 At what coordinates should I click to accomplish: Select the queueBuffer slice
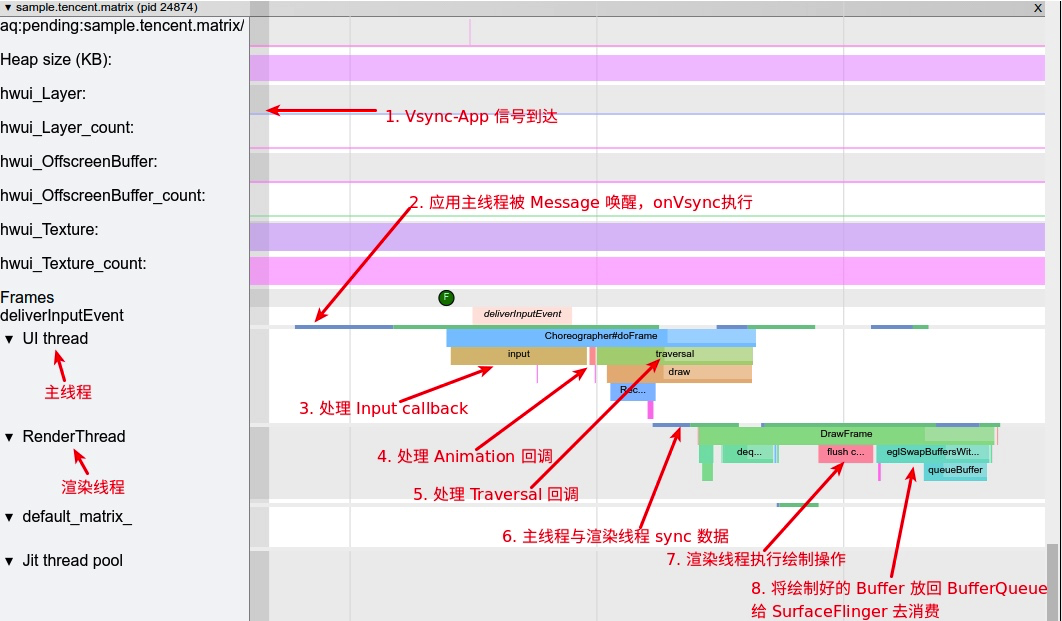point(954,470)
